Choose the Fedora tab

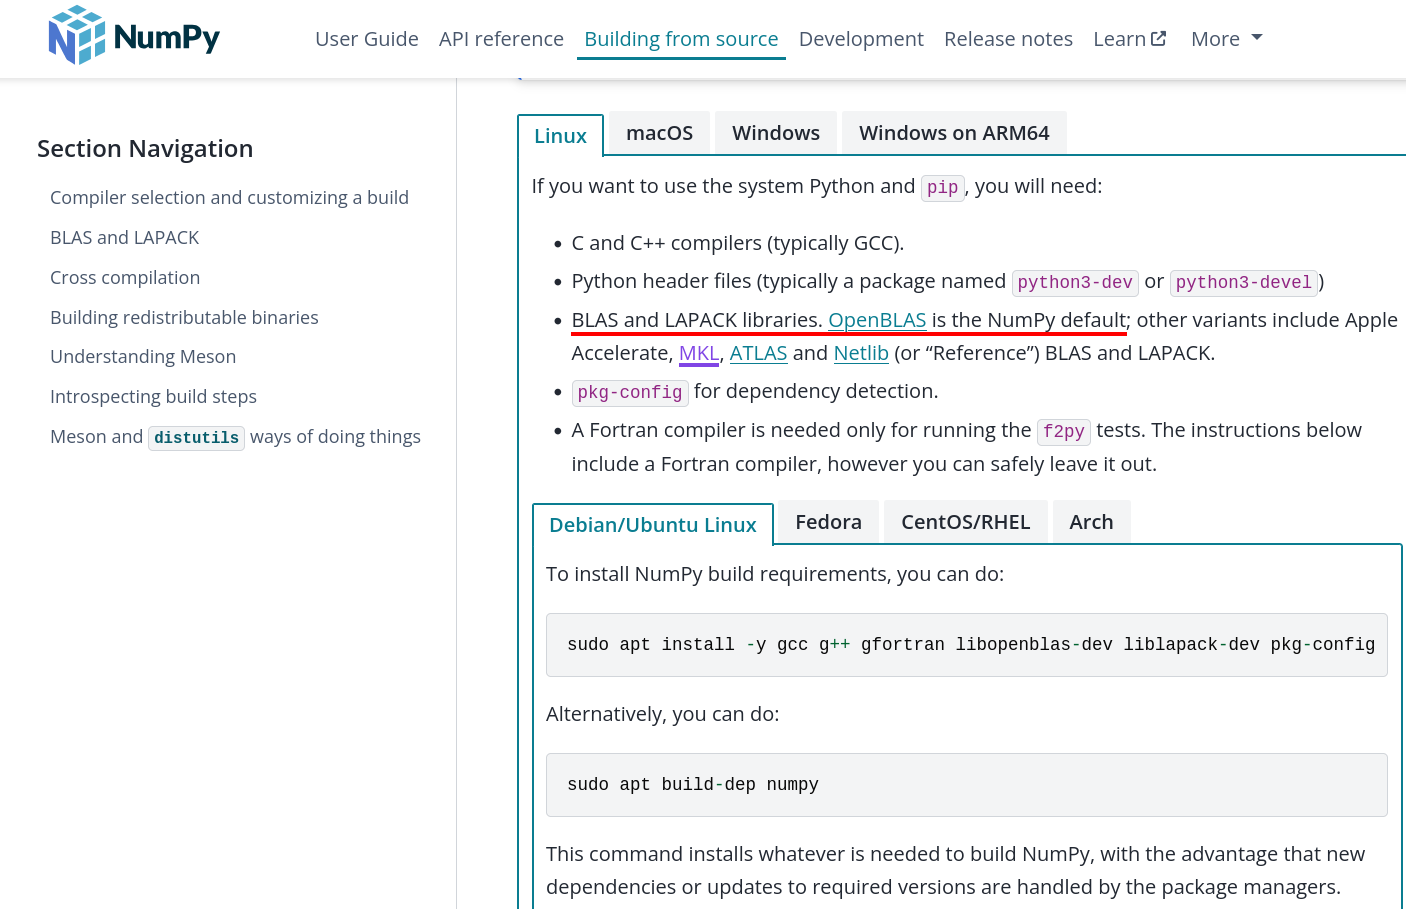point(828,522)
